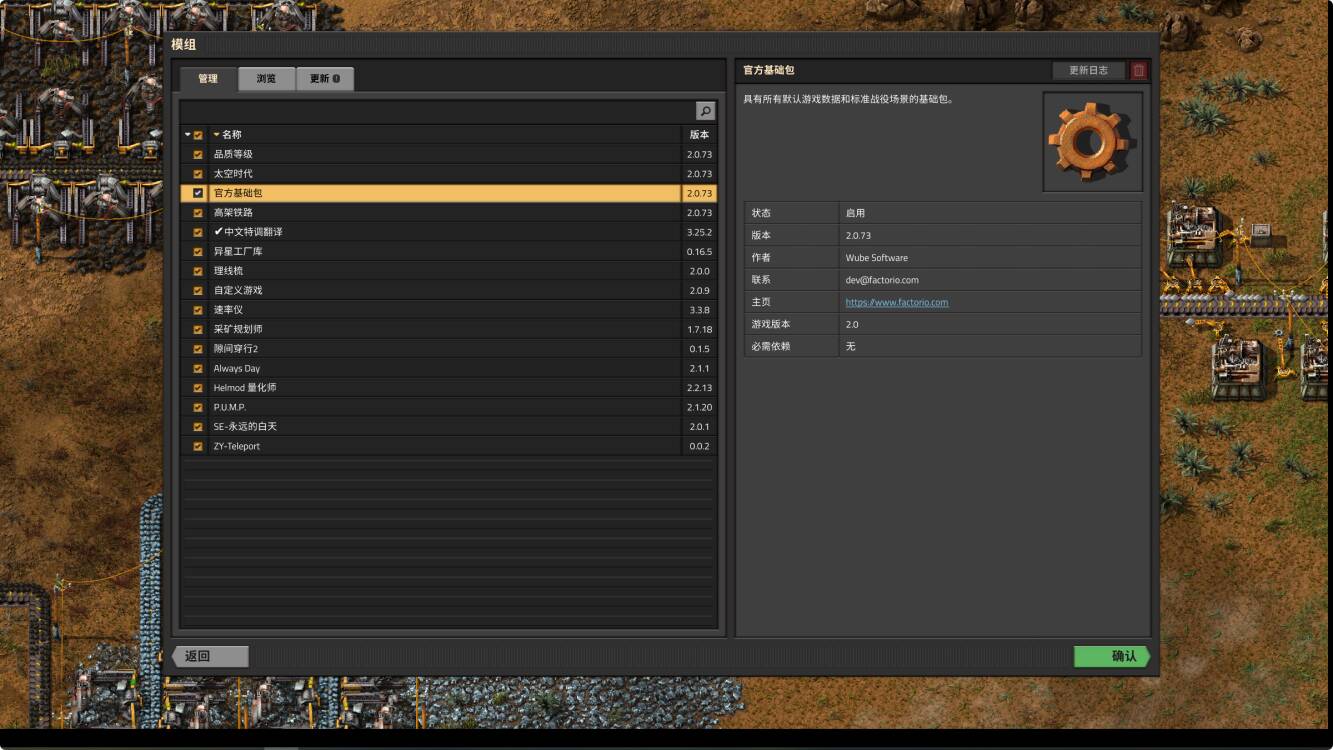Image resolution: width=1333 pixels, height=750 pixels.
Task: Go back using 返回 button
Action: (x=210, y=656)
